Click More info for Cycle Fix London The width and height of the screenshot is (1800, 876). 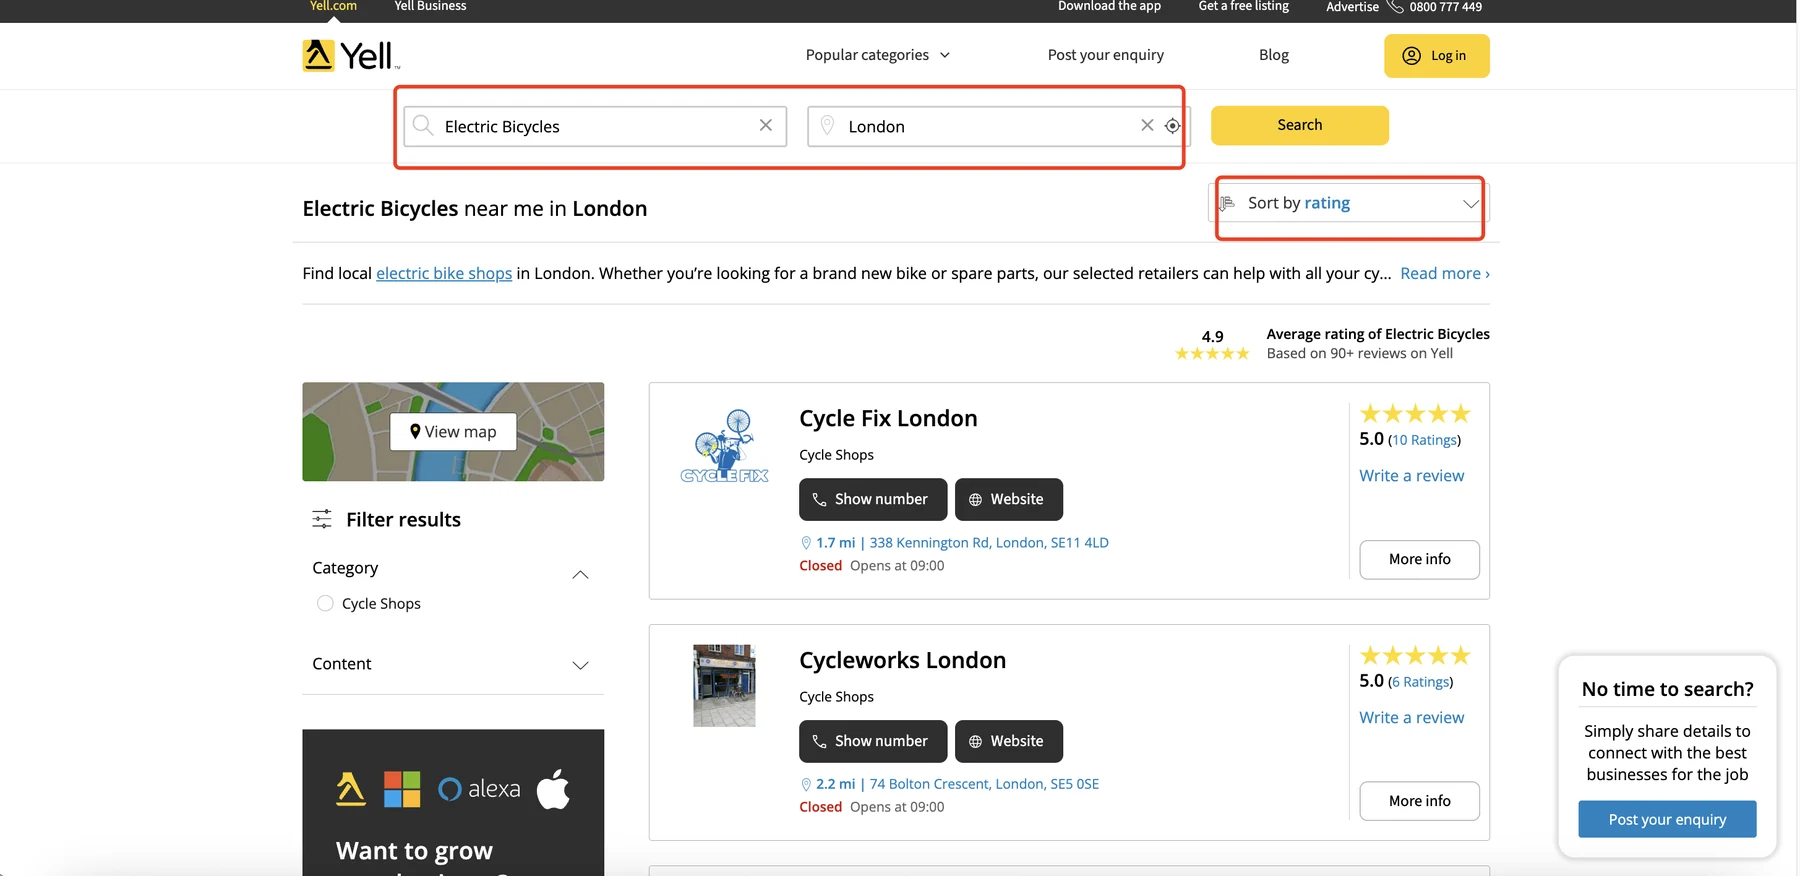pos(1420,559)
